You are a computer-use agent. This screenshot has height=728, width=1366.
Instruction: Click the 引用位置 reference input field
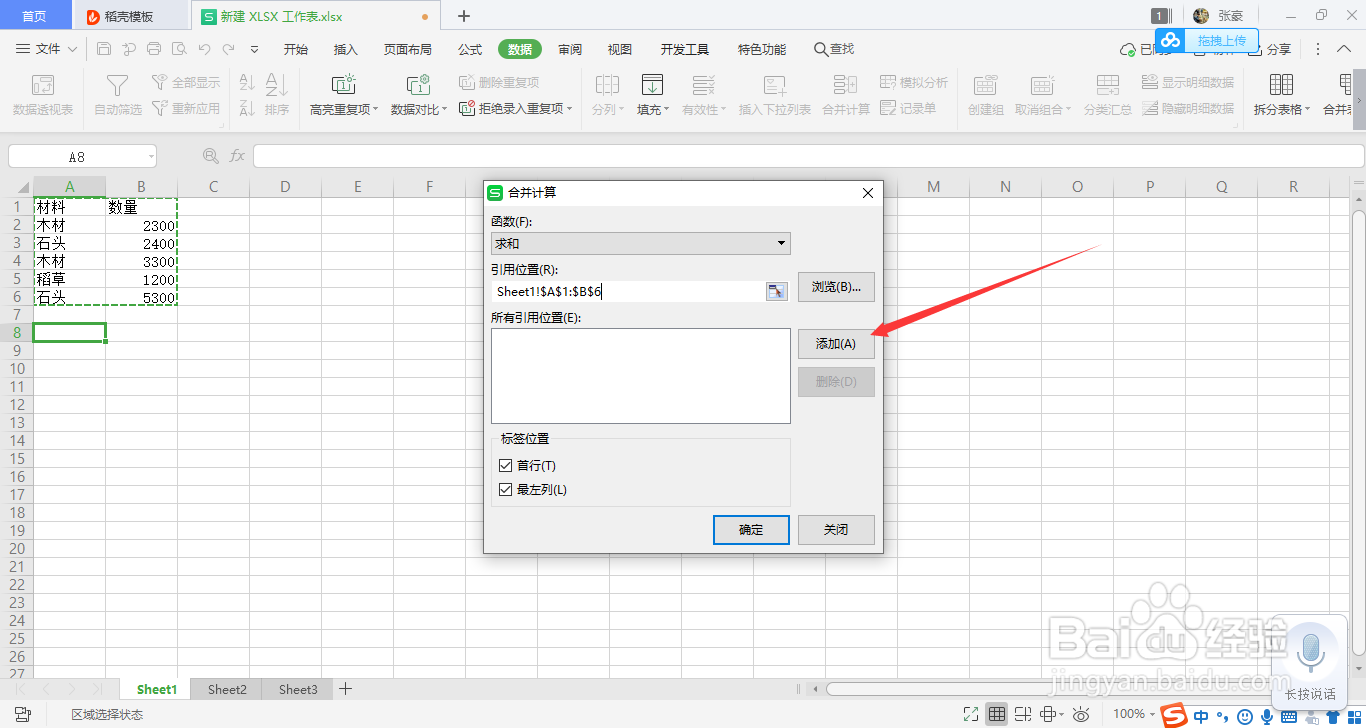(628, 291)
